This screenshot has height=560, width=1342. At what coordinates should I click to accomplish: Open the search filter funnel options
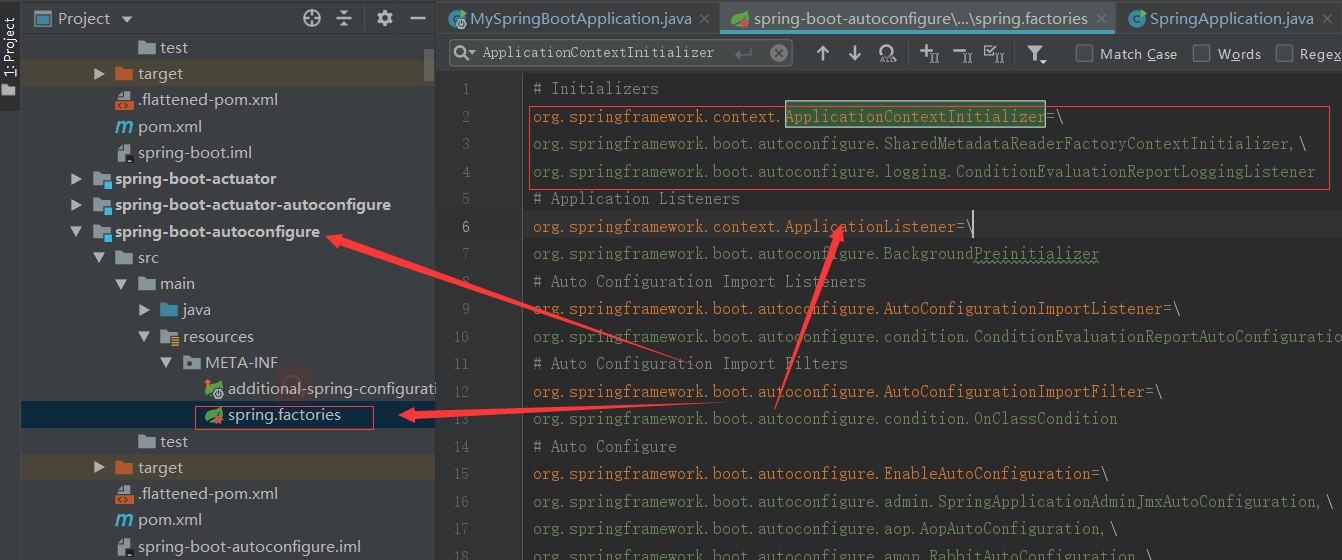click(x=1036, y=54)
